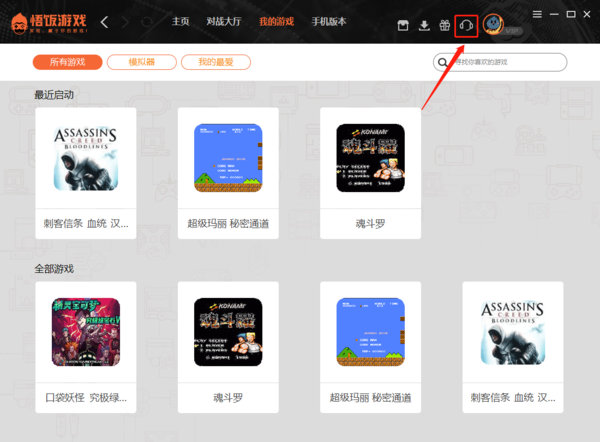The image size is (600, 442).
Task: Click 最近启动 section heading
Action: coord(54,95)
